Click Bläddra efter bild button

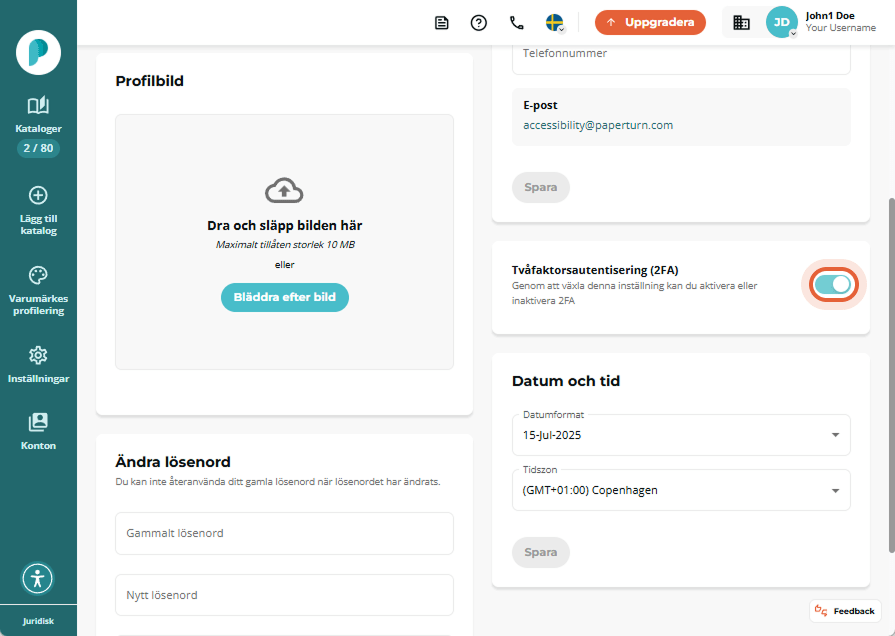(285, 297)
